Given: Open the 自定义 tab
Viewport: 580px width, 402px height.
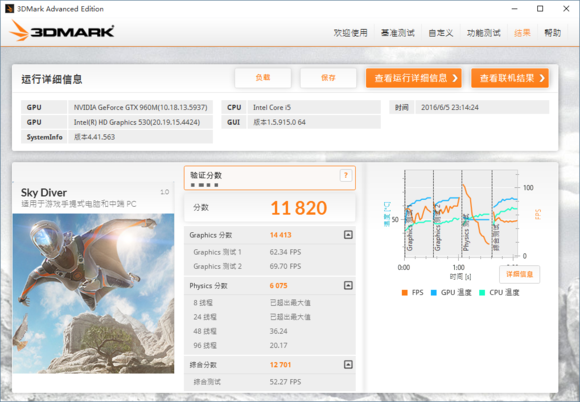Looking at the screenshot, I should 441,33.
